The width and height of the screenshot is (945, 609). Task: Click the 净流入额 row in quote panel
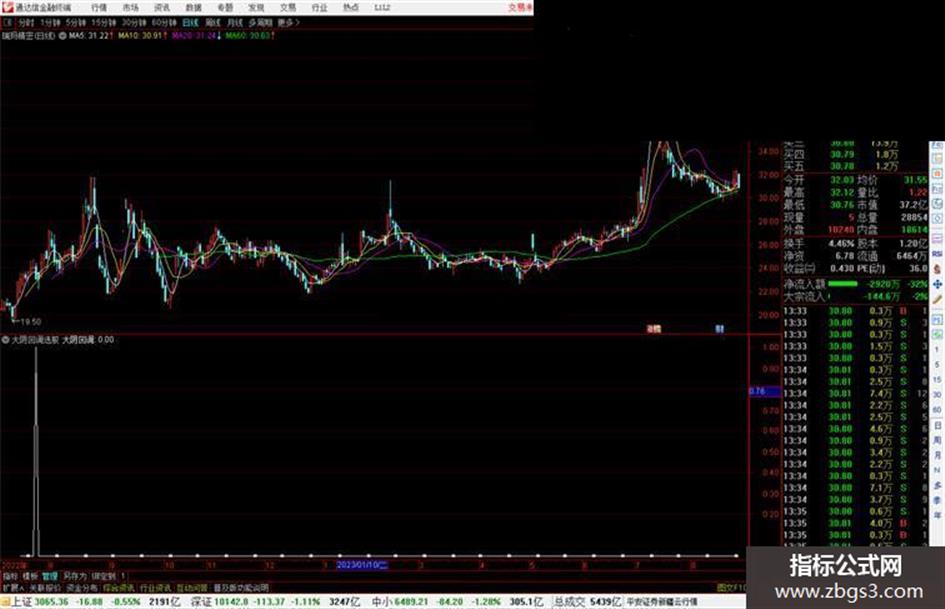[856, 284]
